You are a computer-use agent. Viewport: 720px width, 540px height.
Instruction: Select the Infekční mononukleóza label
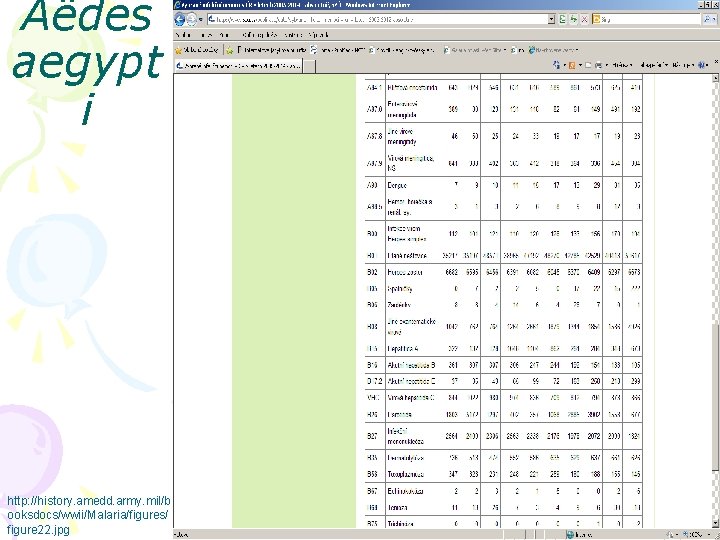[405, 436]
